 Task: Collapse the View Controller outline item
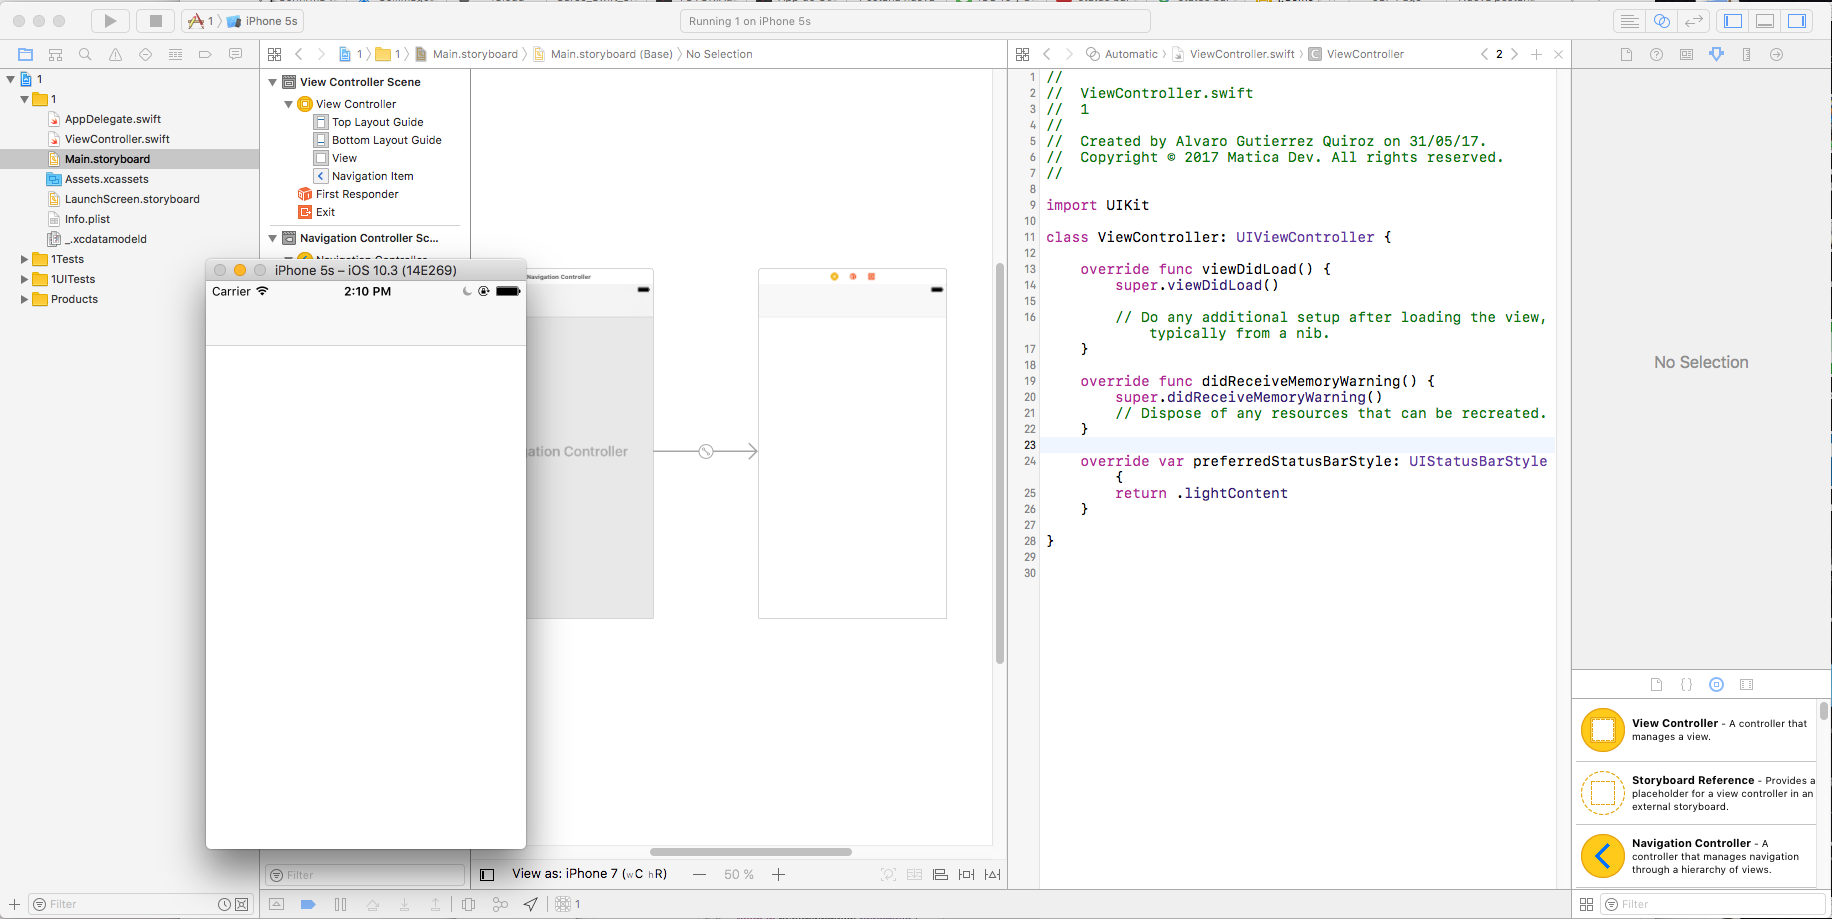[x=289, y=104]
